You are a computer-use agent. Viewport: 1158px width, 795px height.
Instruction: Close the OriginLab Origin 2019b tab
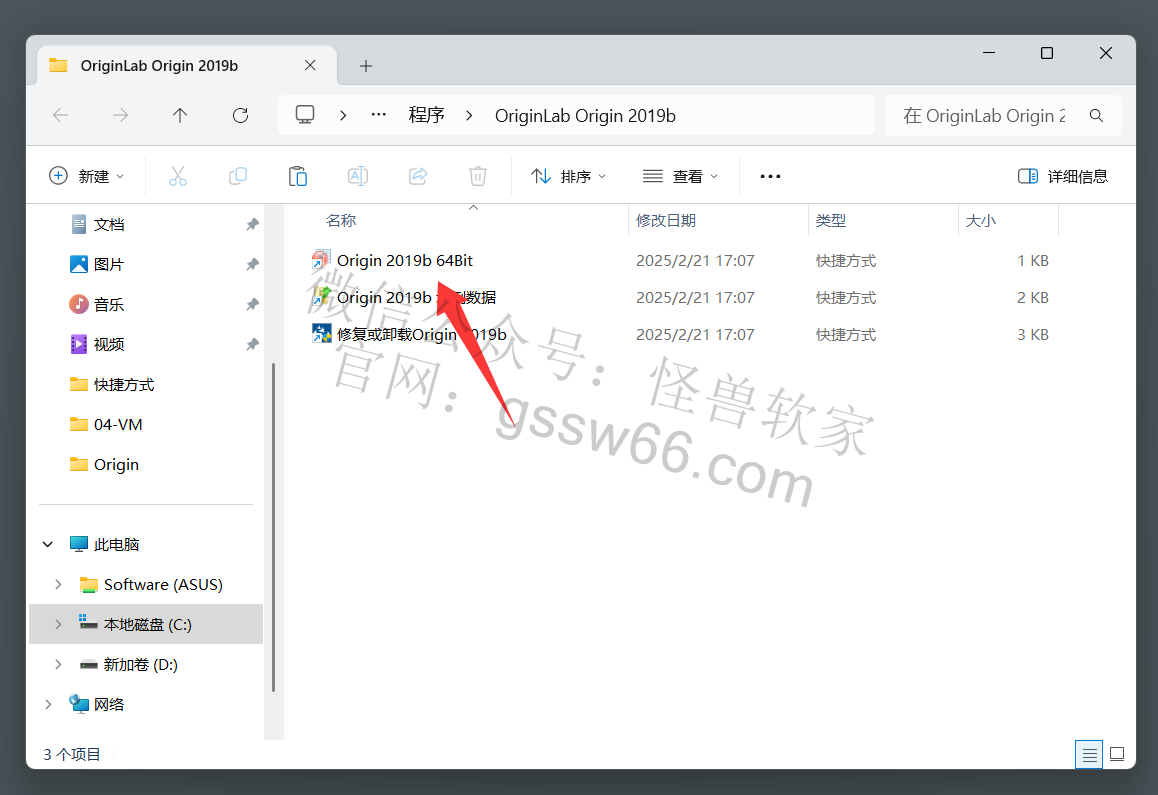tap(310, 65)
